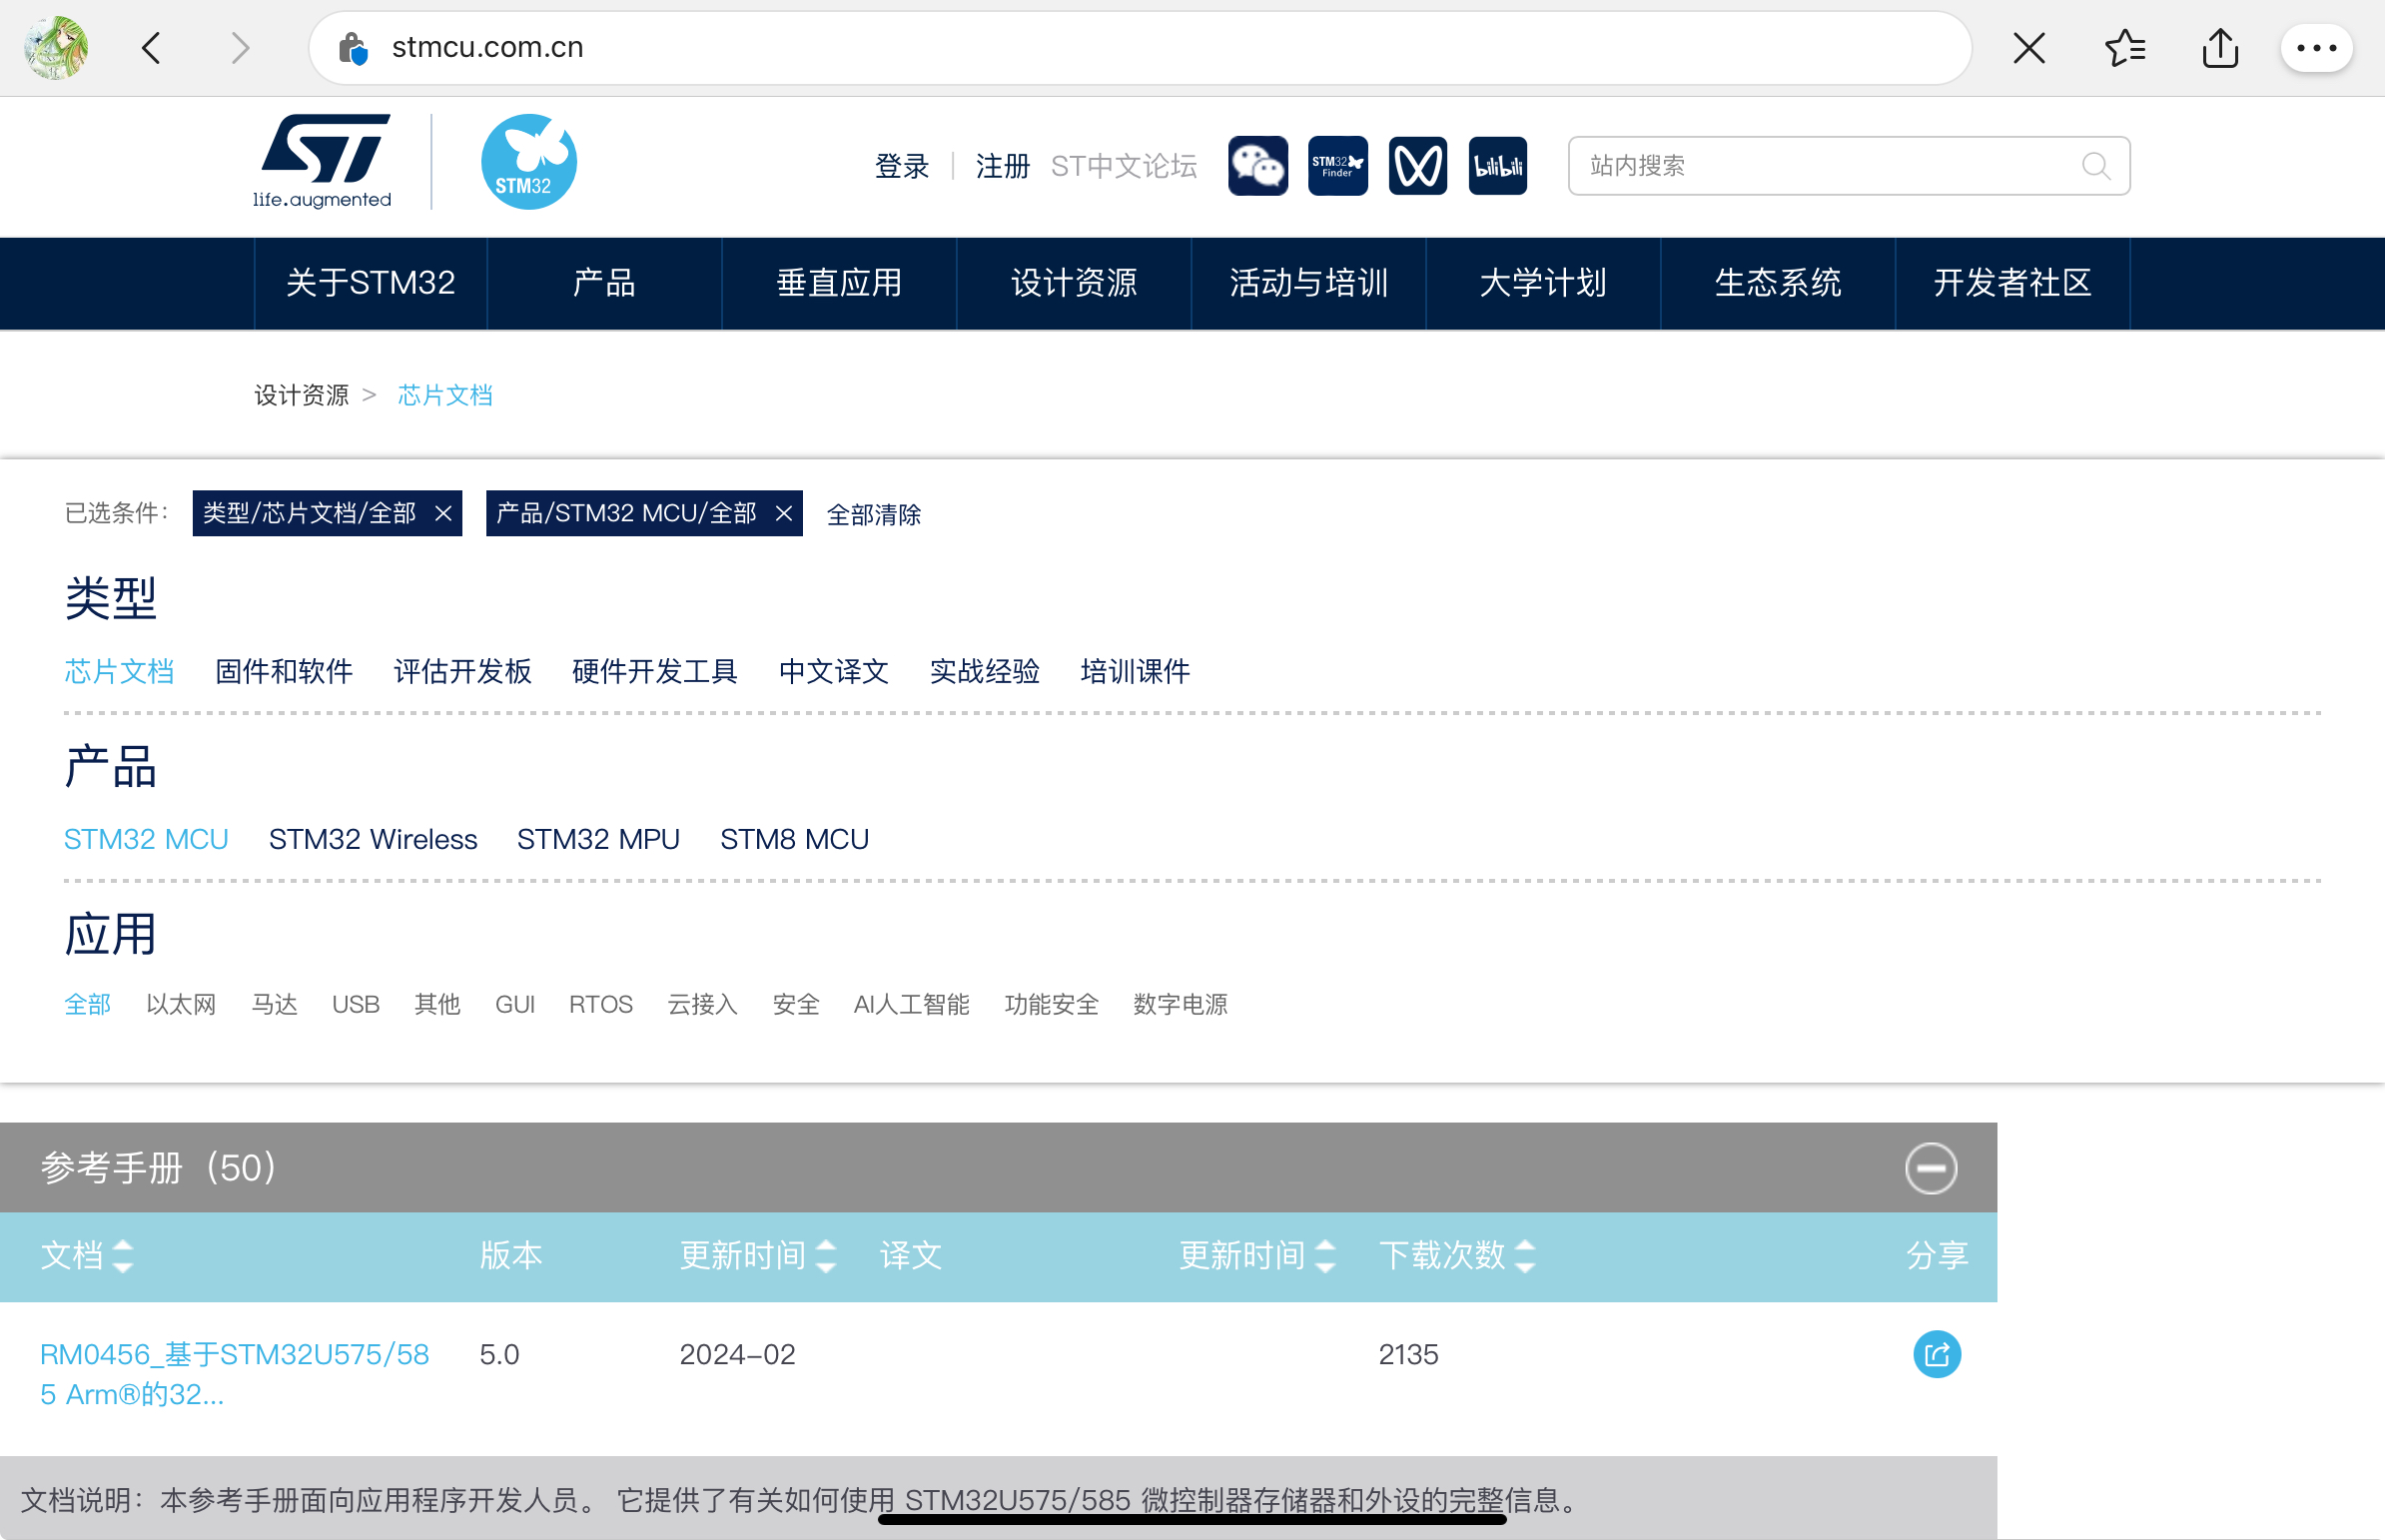Click the browser forward arrow
Screen dimensions: 2385x1540
pos(240,48)
